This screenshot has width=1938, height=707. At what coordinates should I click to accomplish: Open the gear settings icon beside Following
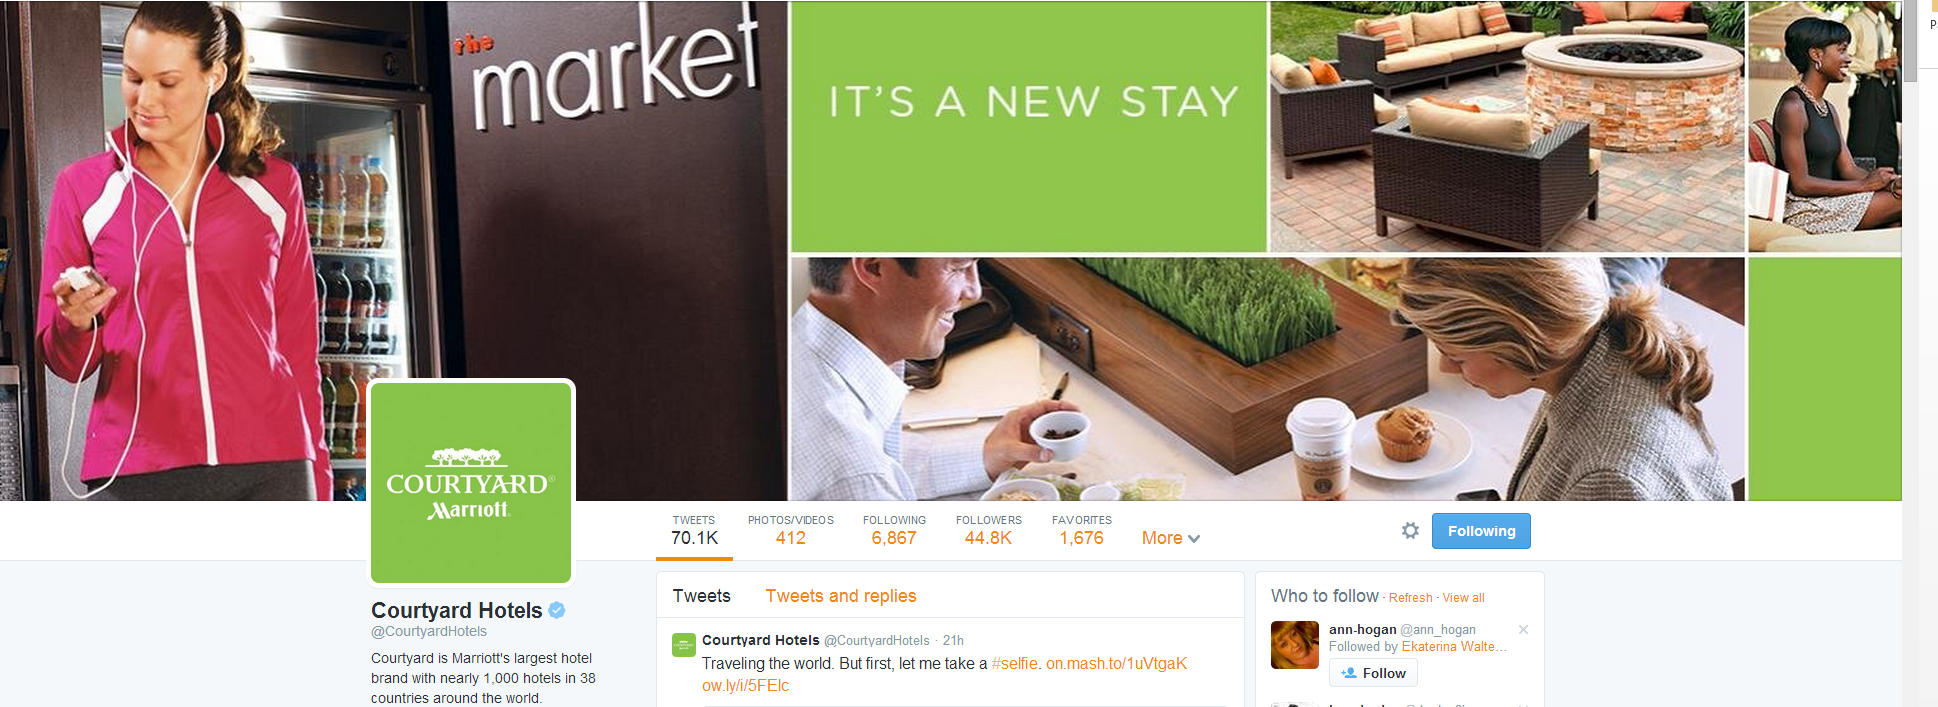click(1410, 531)
